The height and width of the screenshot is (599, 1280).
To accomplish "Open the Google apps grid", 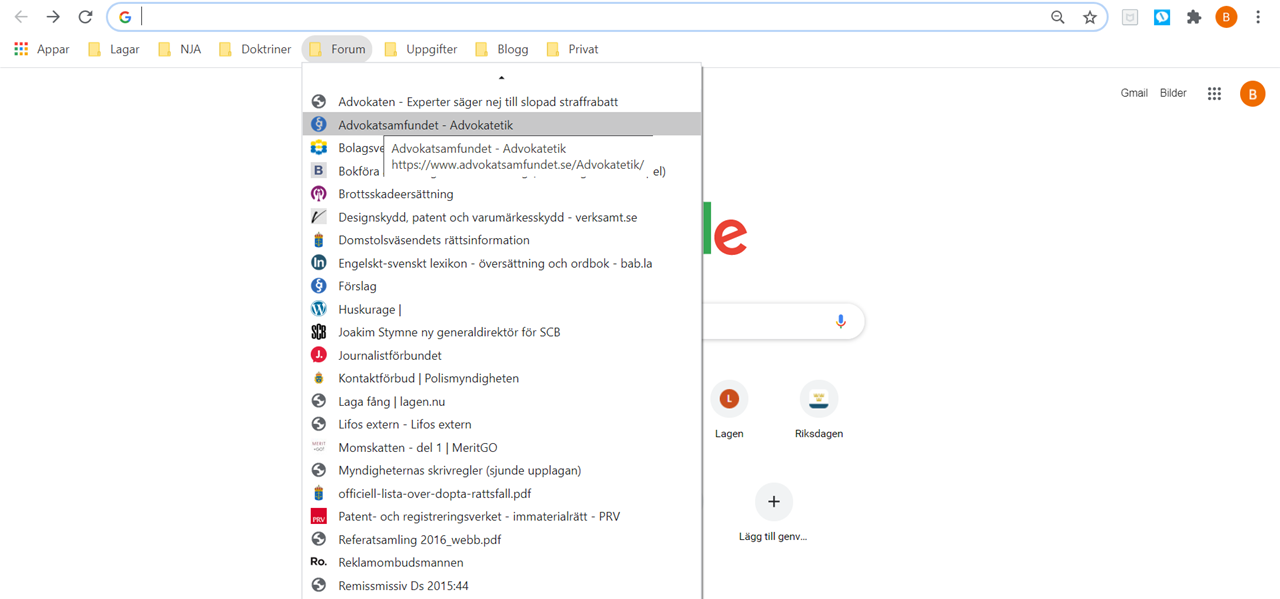I will click(1214, 93).
